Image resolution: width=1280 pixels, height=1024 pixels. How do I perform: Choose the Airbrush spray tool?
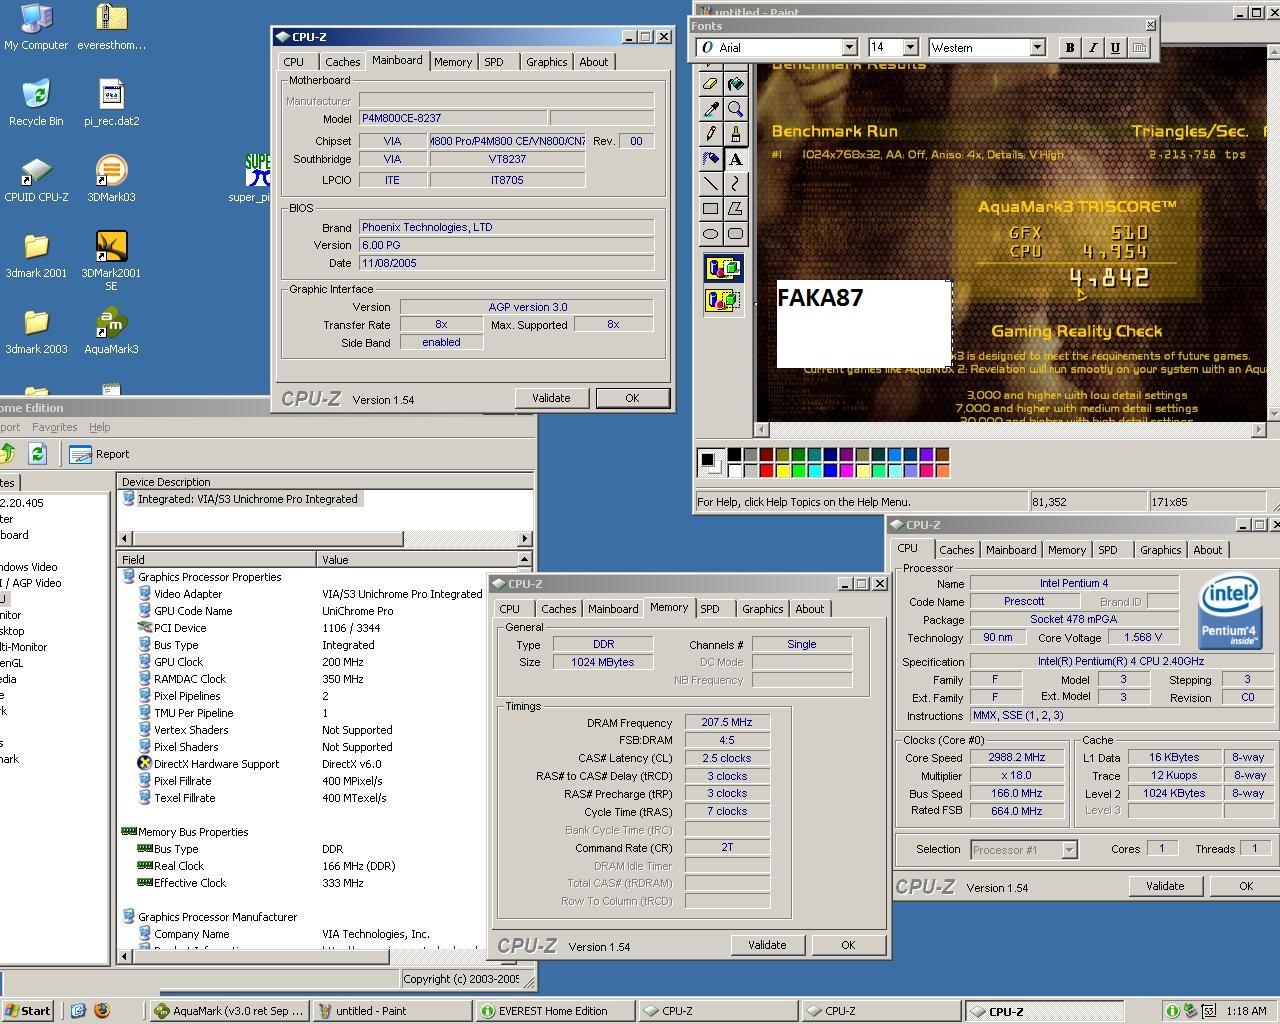(711, 159)
